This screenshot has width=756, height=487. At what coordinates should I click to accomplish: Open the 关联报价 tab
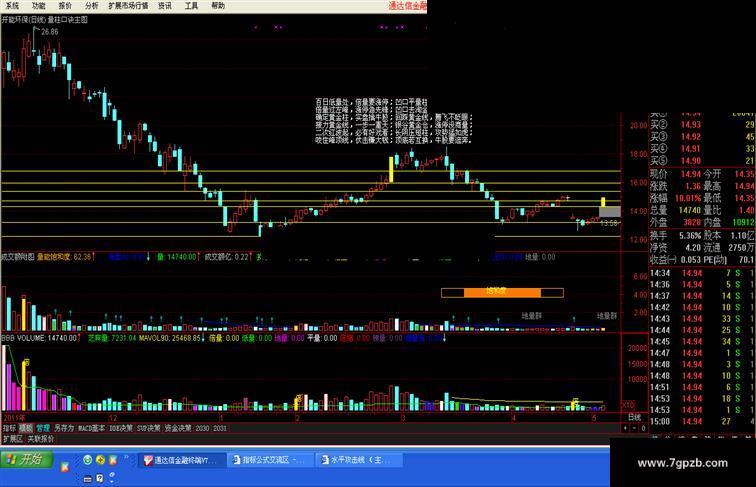(41, 439)
